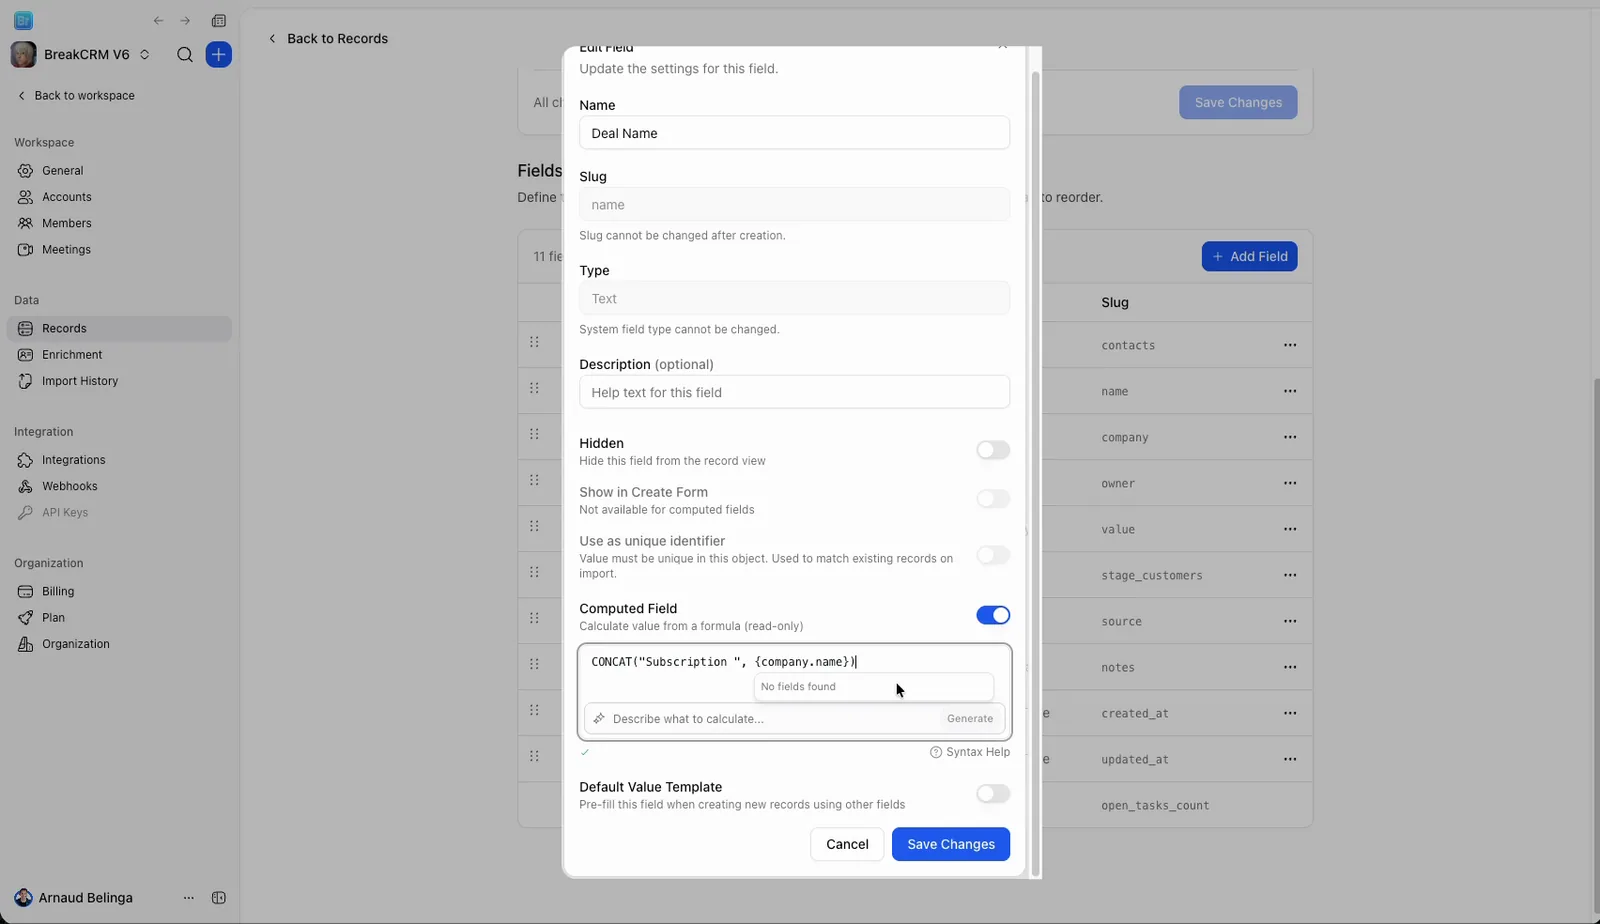1600x924 pixels.
Task: Click the Name input containing Deal Name
Action: click(794, 133)
